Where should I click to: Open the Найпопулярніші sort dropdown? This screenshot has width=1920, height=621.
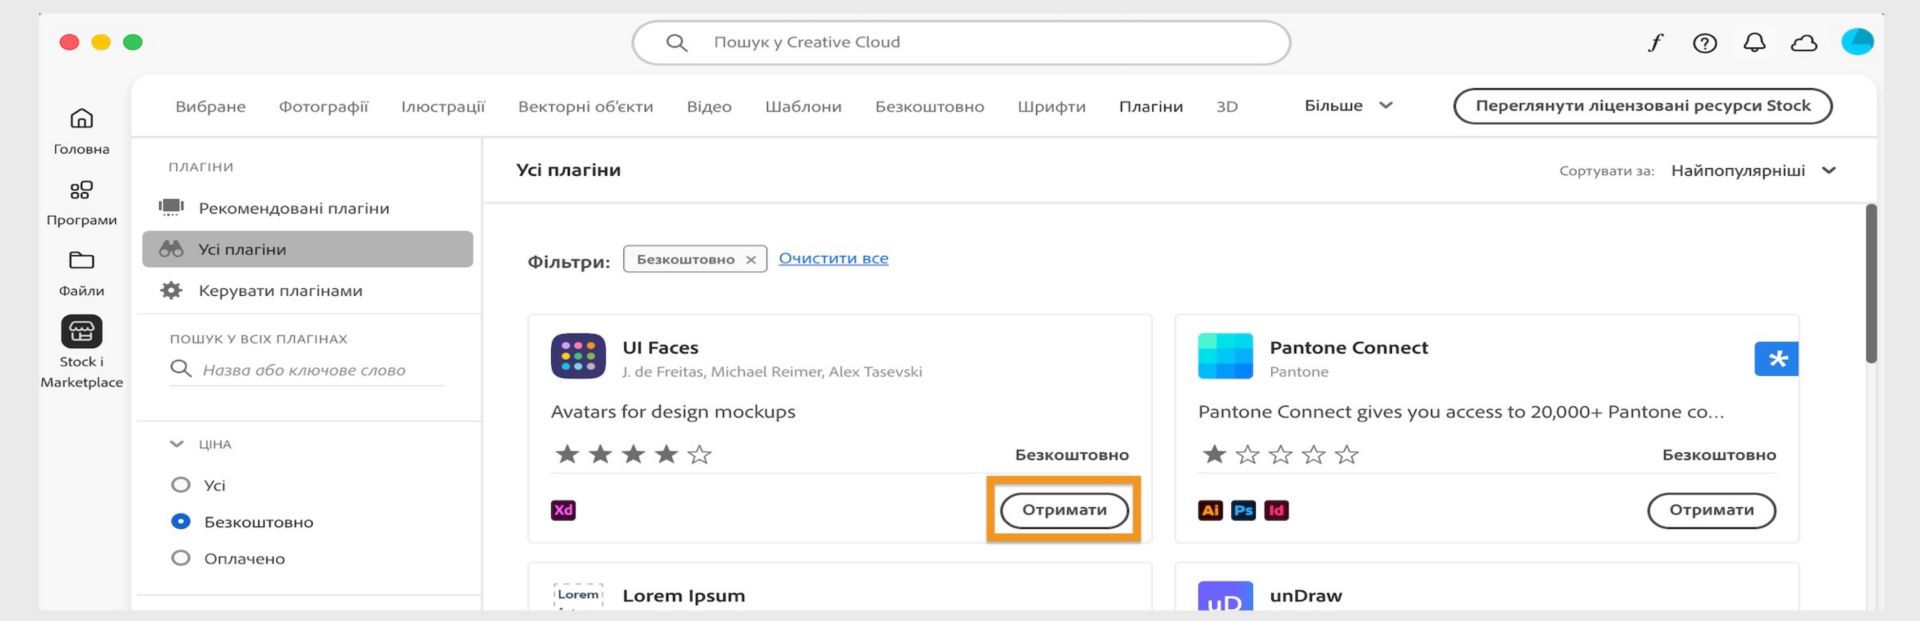click(x=1753, y=171)
